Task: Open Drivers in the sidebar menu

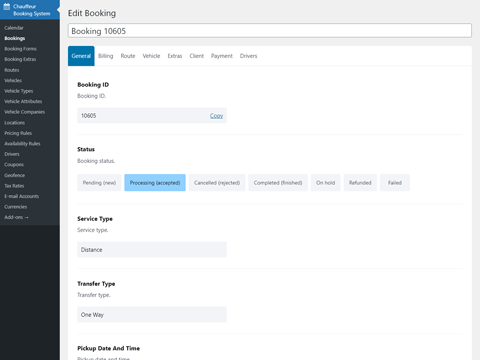Action: (12, 154)
